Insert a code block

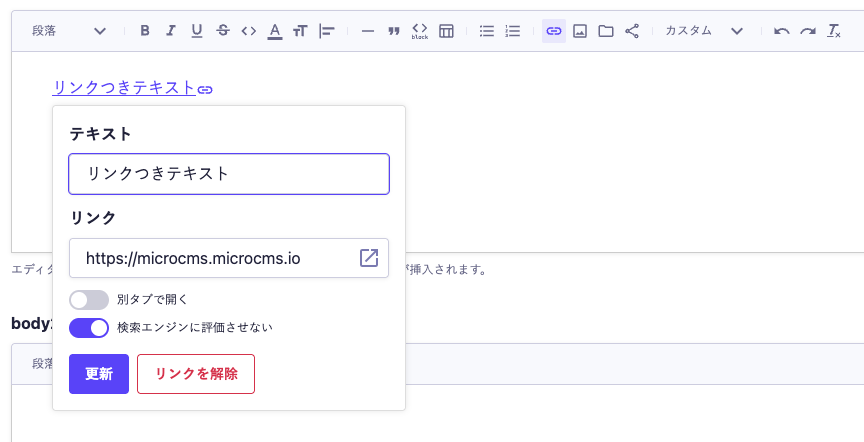point(420,31)
